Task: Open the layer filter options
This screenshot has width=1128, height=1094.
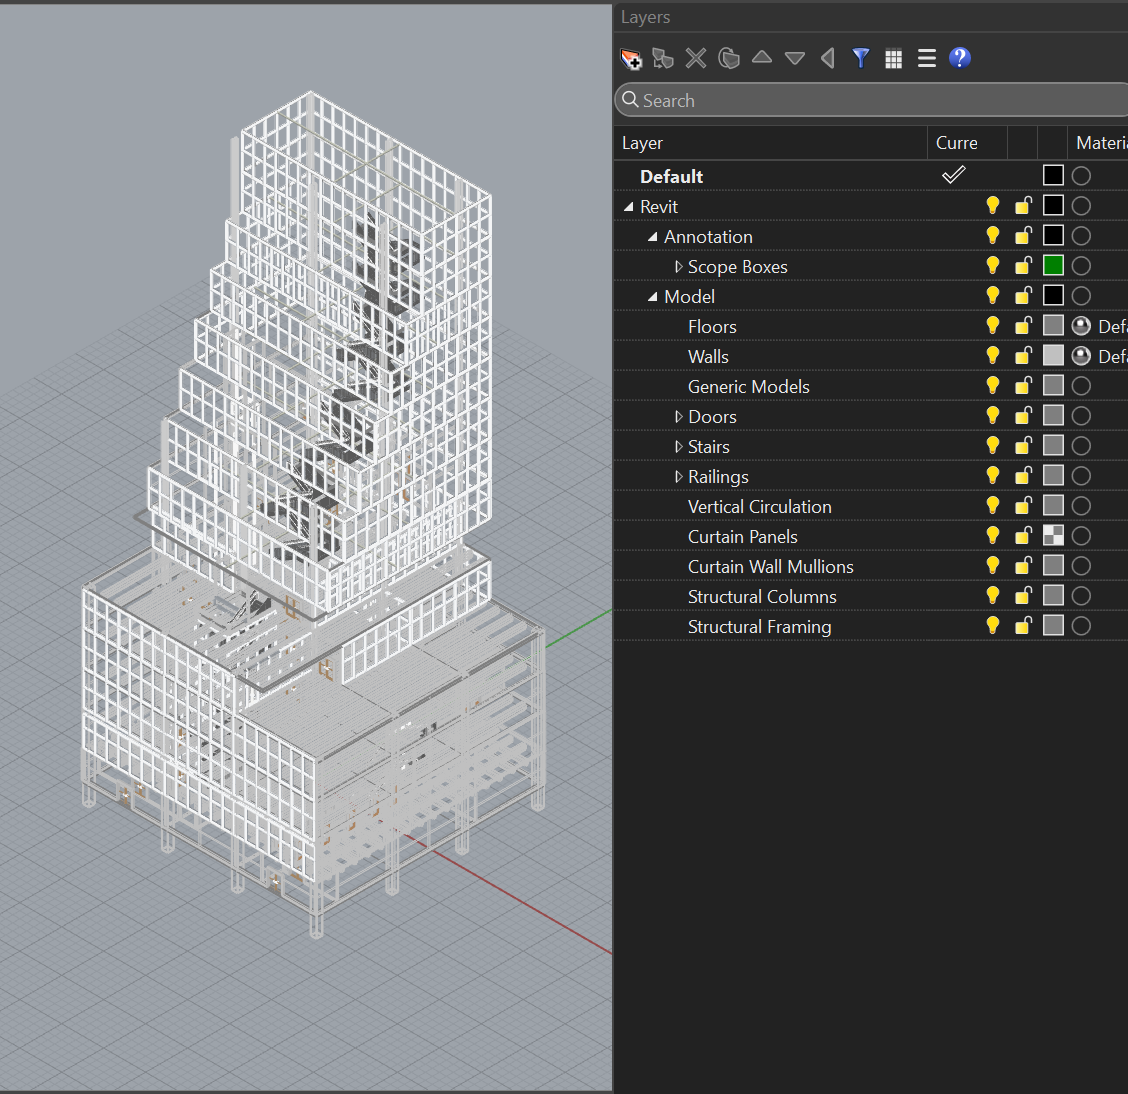Action: 860,58
